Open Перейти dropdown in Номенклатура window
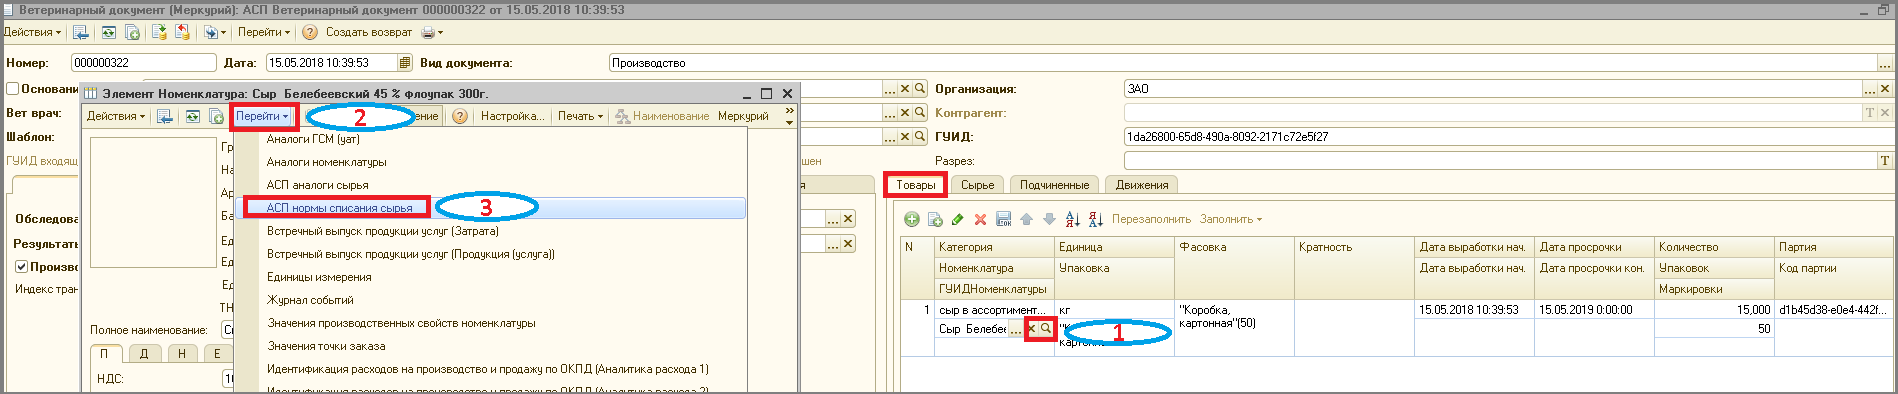This screenshot has width=1898, height=394. click(263, 116)
